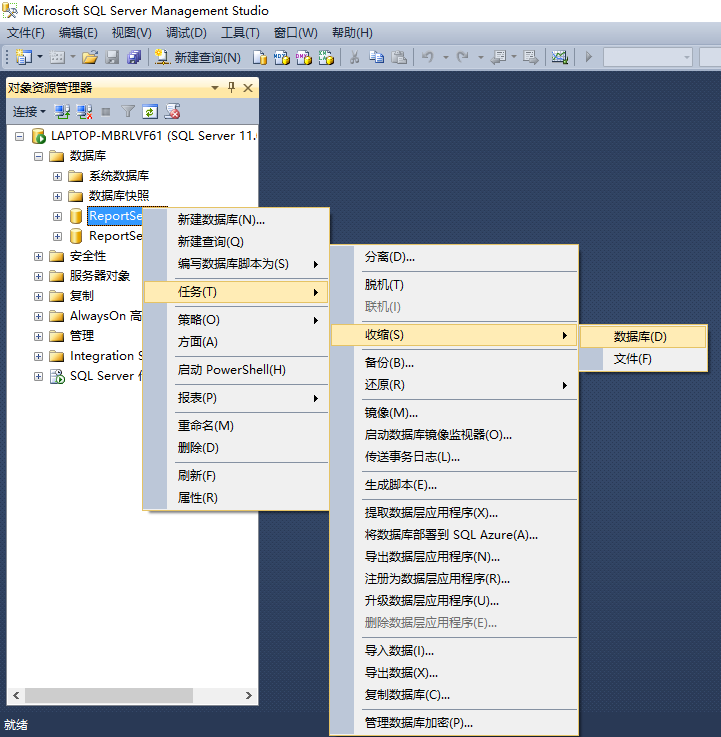
Task: Click the Stop square icon in Object Explorer
Action: 106,112
